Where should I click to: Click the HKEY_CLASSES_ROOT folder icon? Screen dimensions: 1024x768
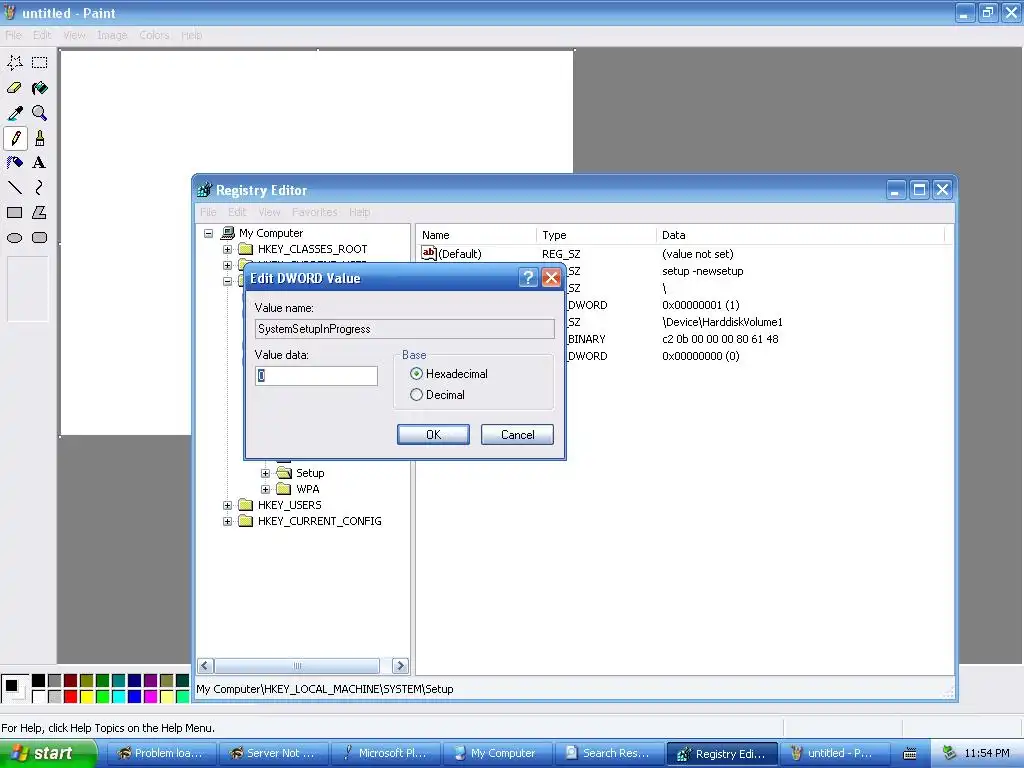click(246, 249)
